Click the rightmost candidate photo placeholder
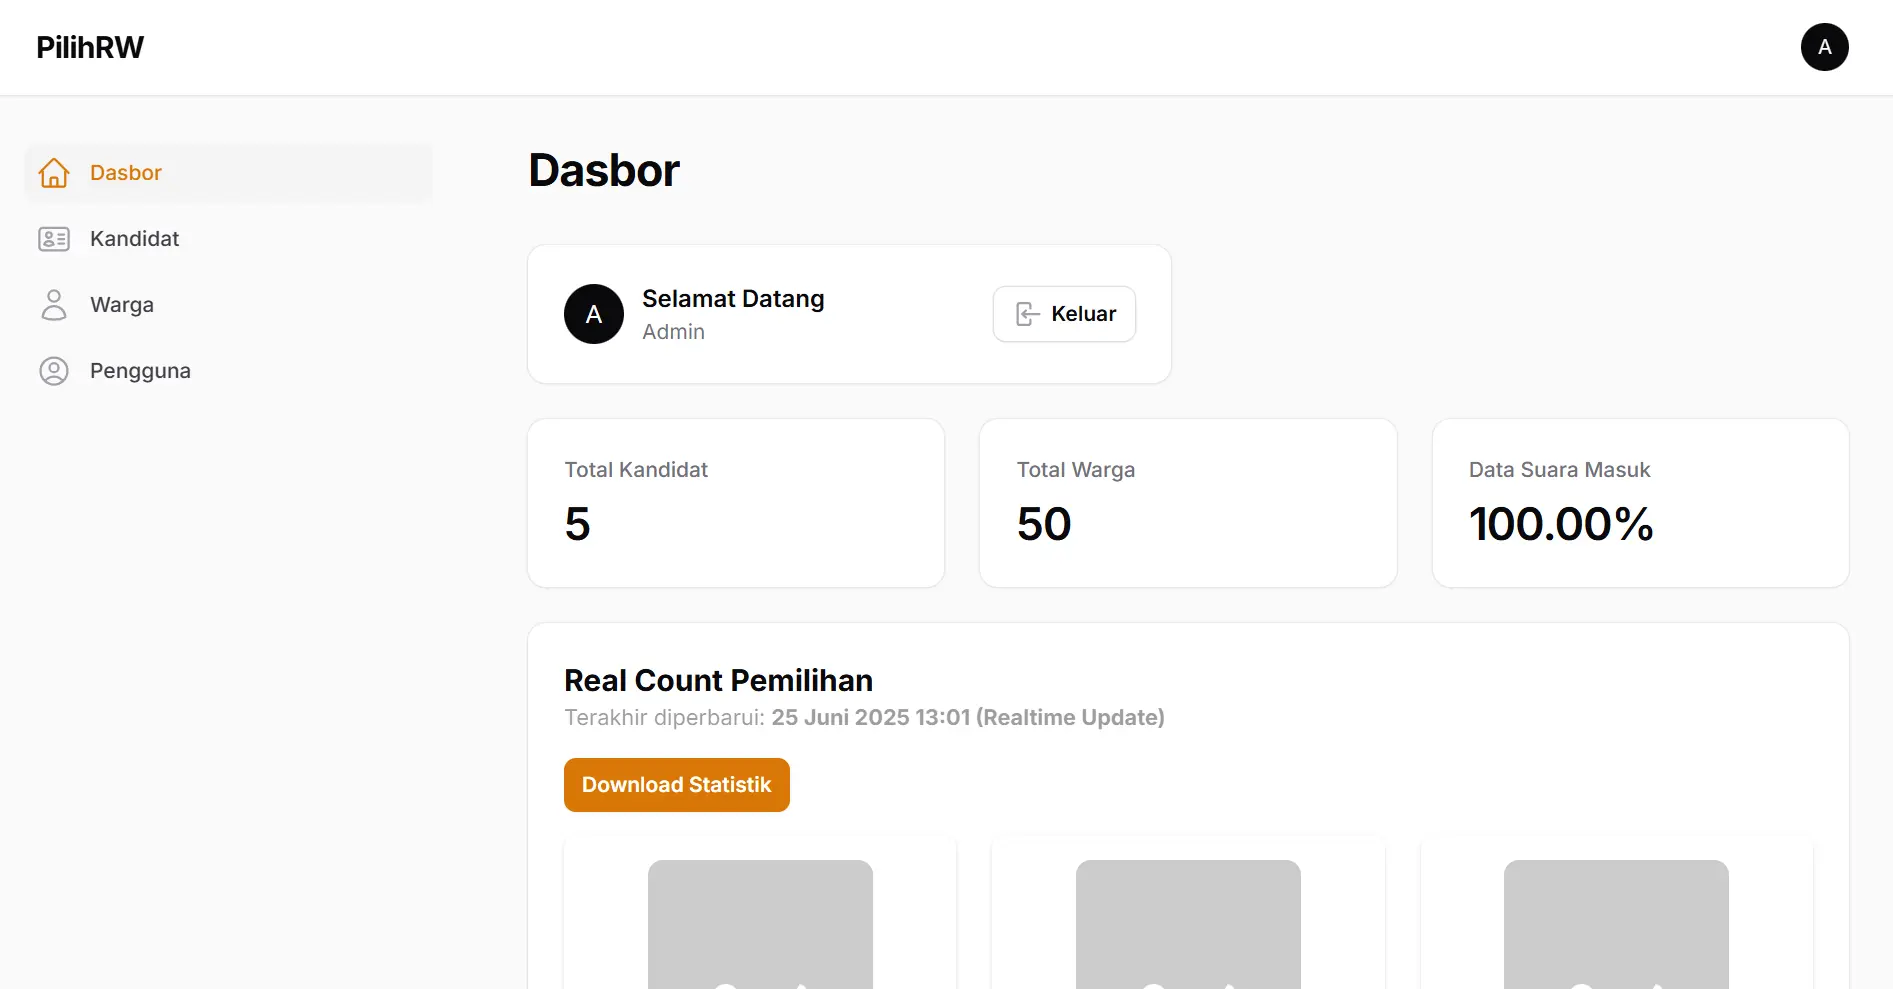The height and width of the screenshot is (989, 1893). pos(1615,925)
